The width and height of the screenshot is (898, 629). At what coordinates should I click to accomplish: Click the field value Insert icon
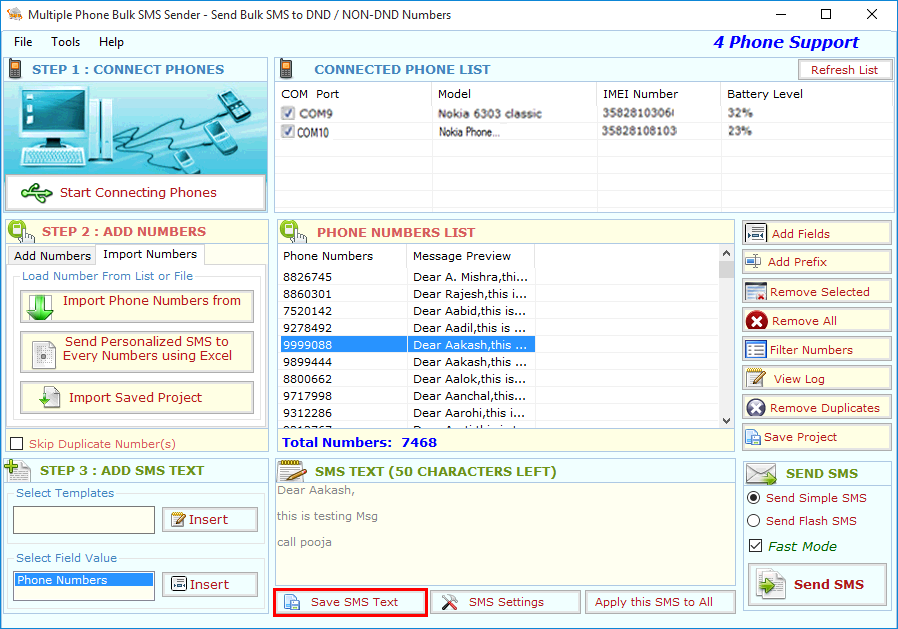[179, 584]
